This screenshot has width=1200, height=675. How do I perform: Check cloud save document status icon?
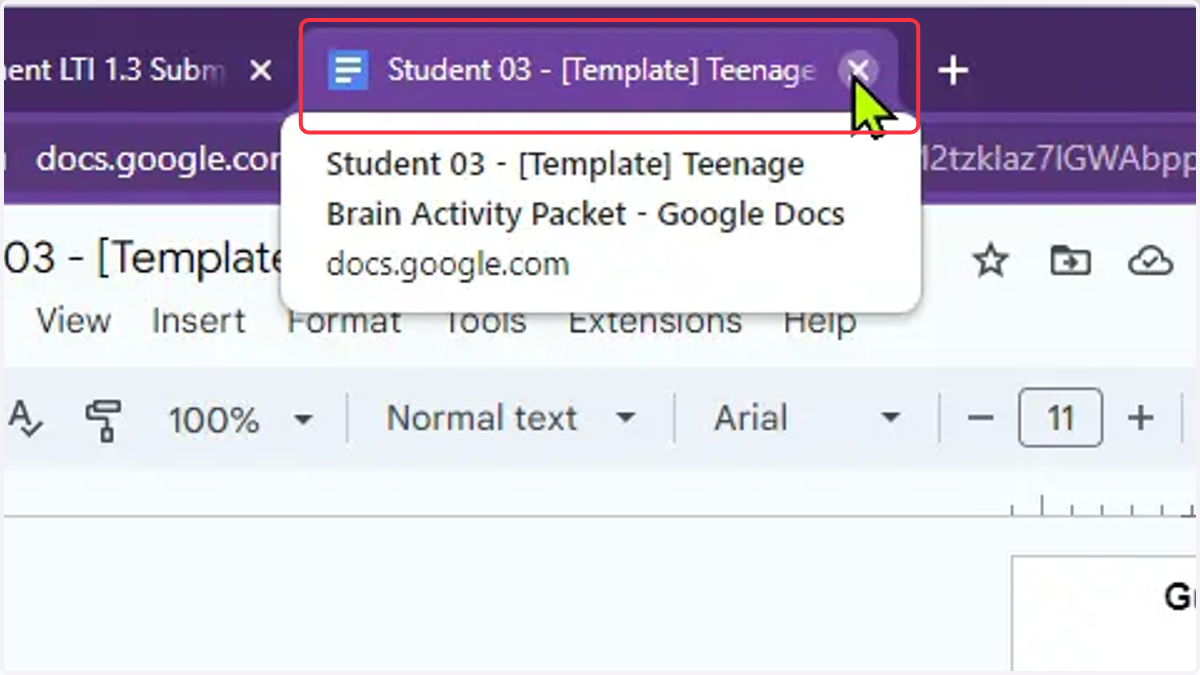click(1150, 261)
